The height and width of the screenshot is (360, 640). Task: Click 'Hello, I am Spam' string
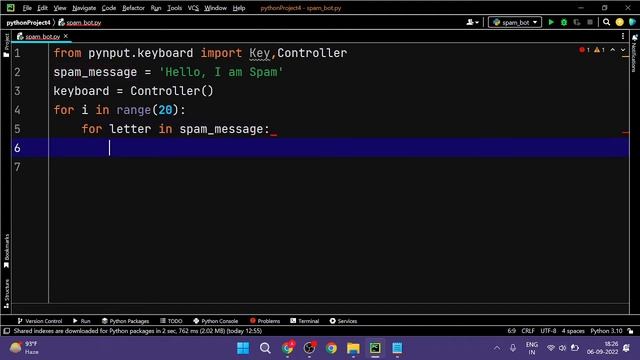click(221, 72)
